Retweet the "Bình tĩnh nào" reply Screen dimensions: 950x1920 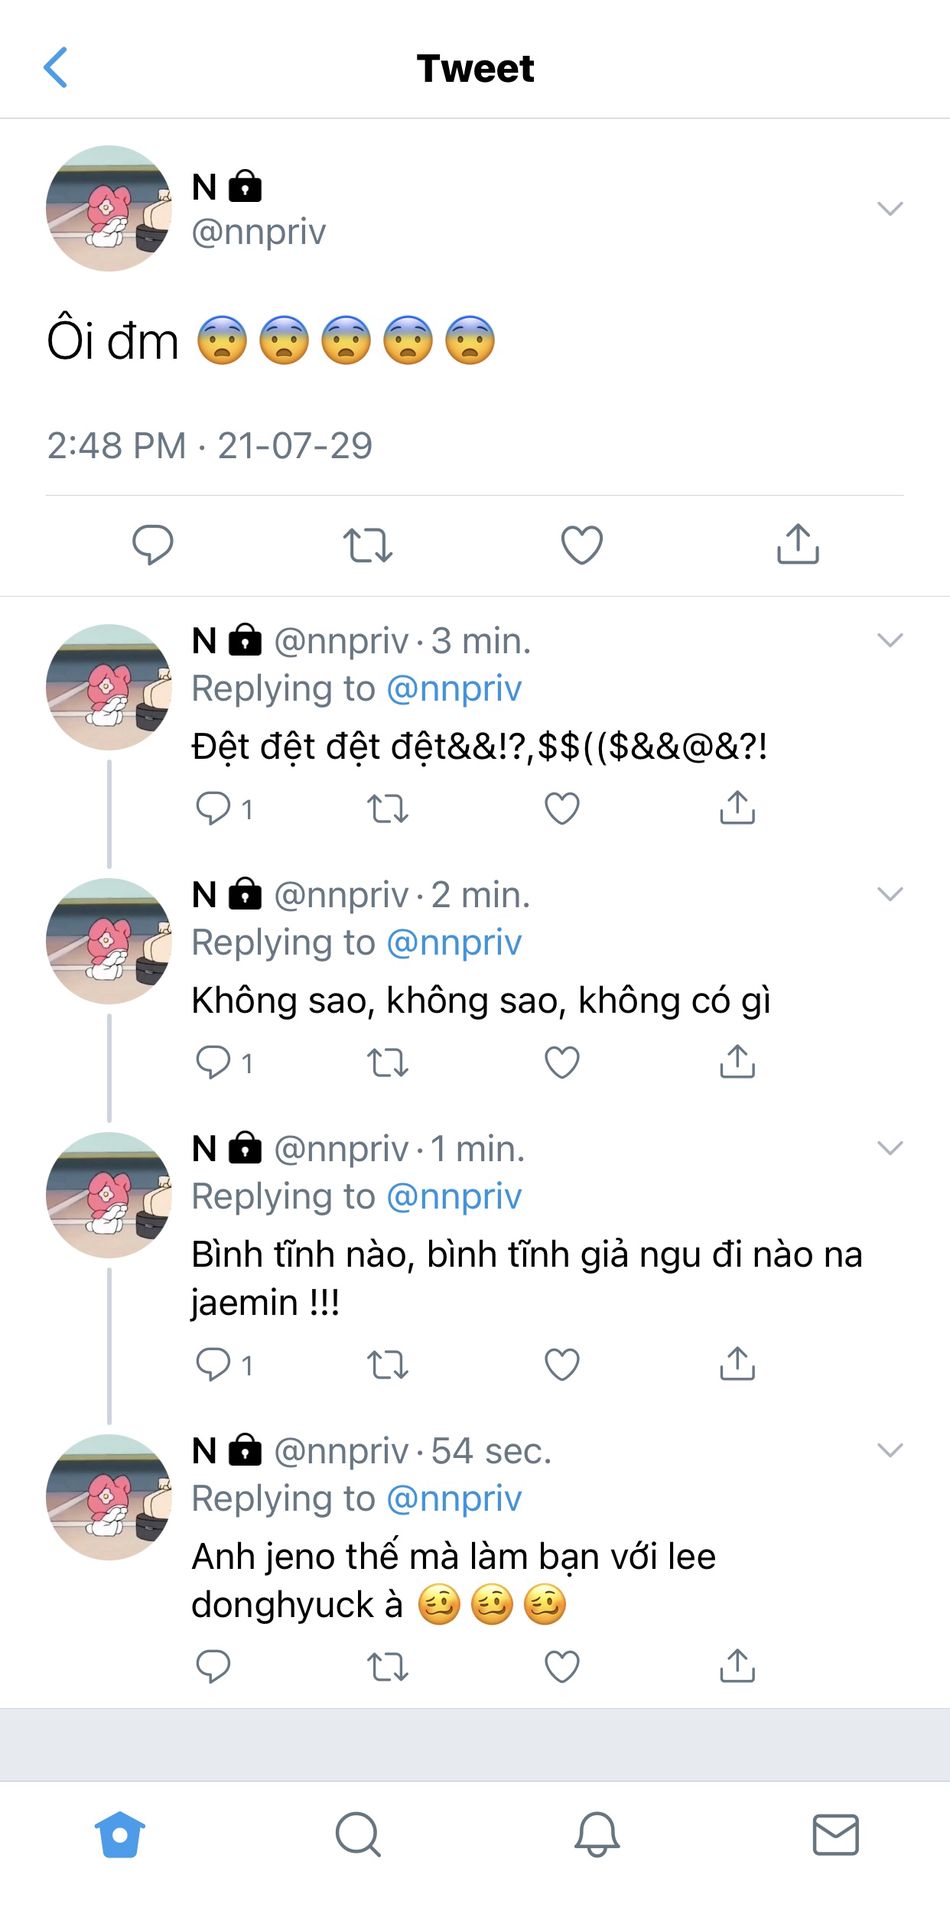387,1364
